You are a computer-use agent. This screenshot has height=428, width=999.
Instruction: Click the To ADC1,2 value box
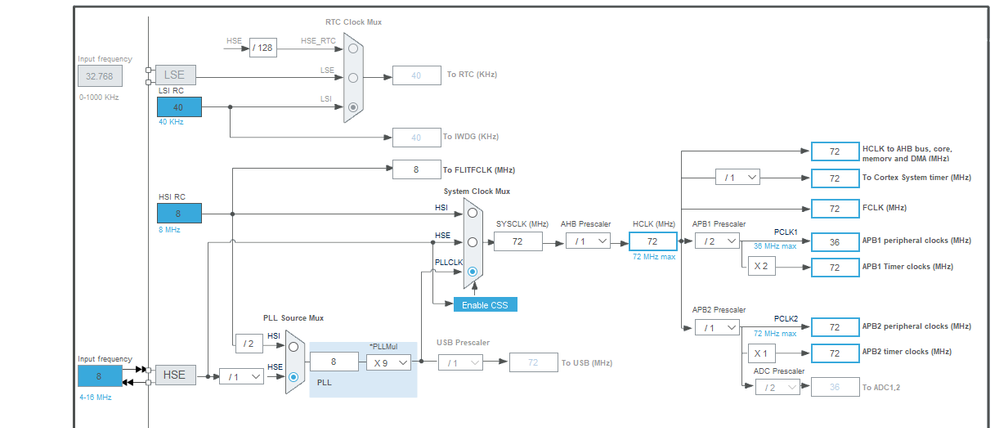[x=835, y=387]
